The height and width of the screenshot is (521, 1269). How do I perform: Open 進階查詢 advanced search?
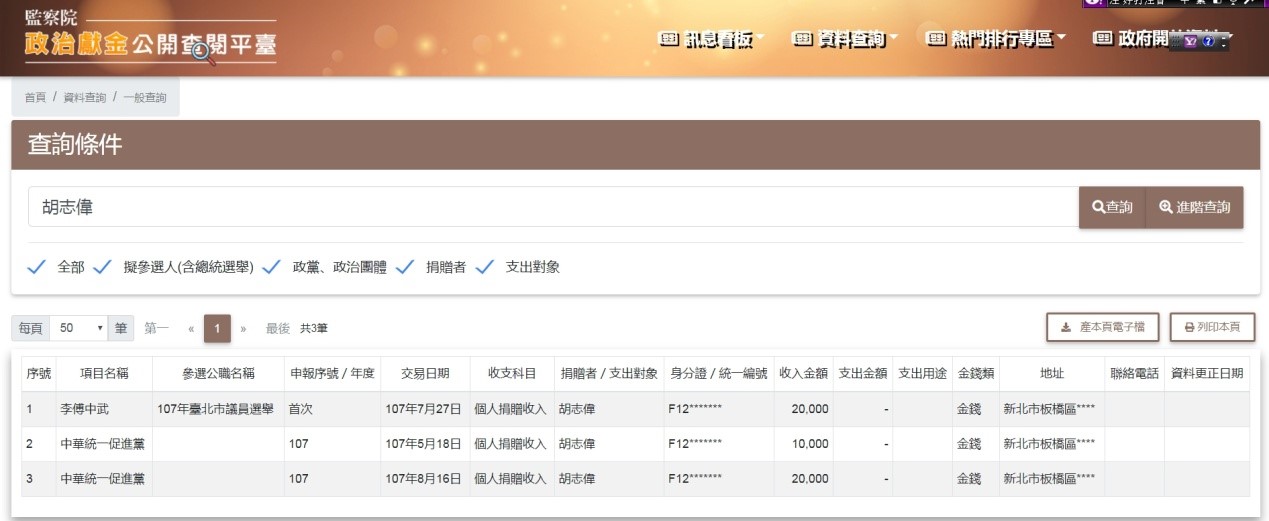[x=1194, y=207]
